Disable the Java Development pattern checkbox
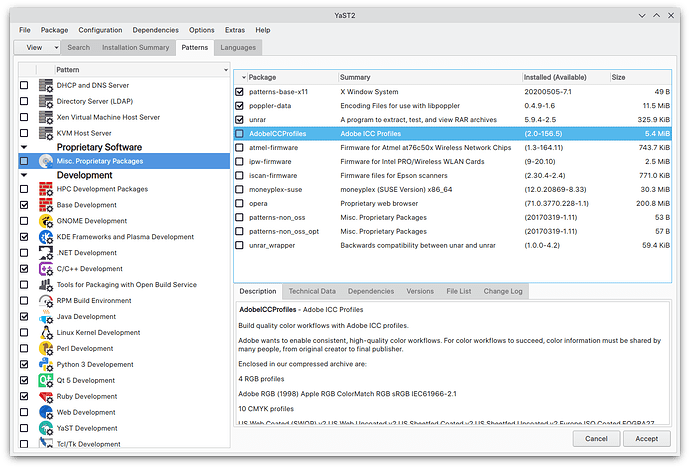Viewport: 690px width, 468px height. point(24,317)
